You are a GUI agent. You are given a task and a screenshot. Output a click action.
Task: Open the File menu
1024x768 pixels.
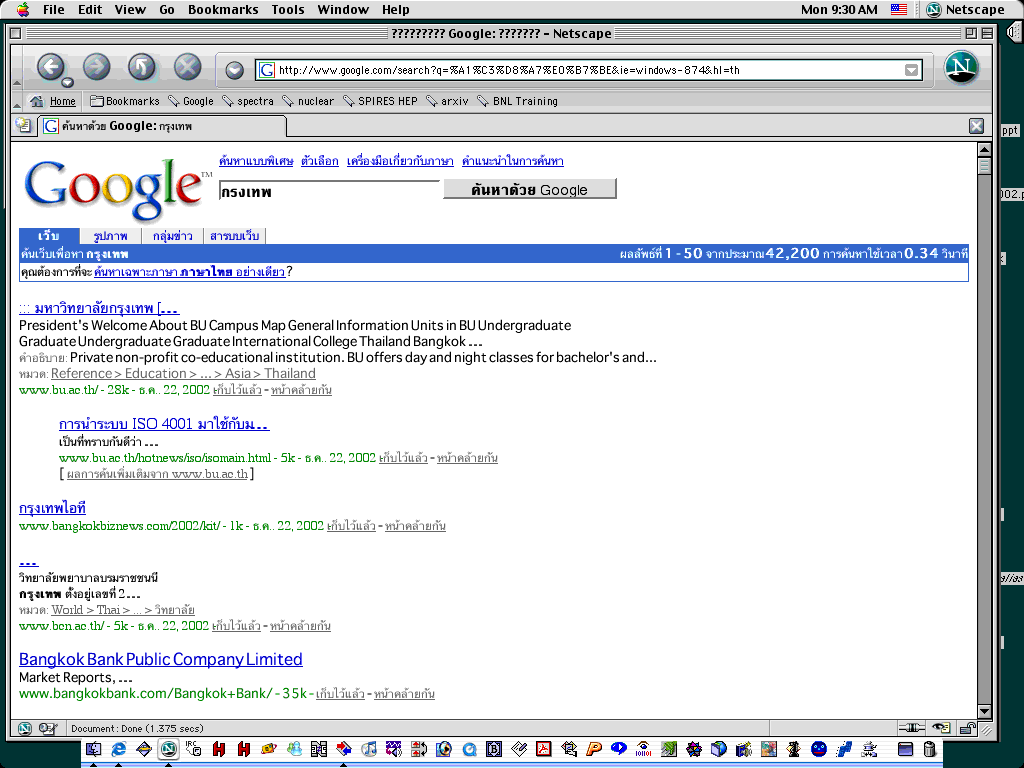pyautogui.click(x=54, y=10)
